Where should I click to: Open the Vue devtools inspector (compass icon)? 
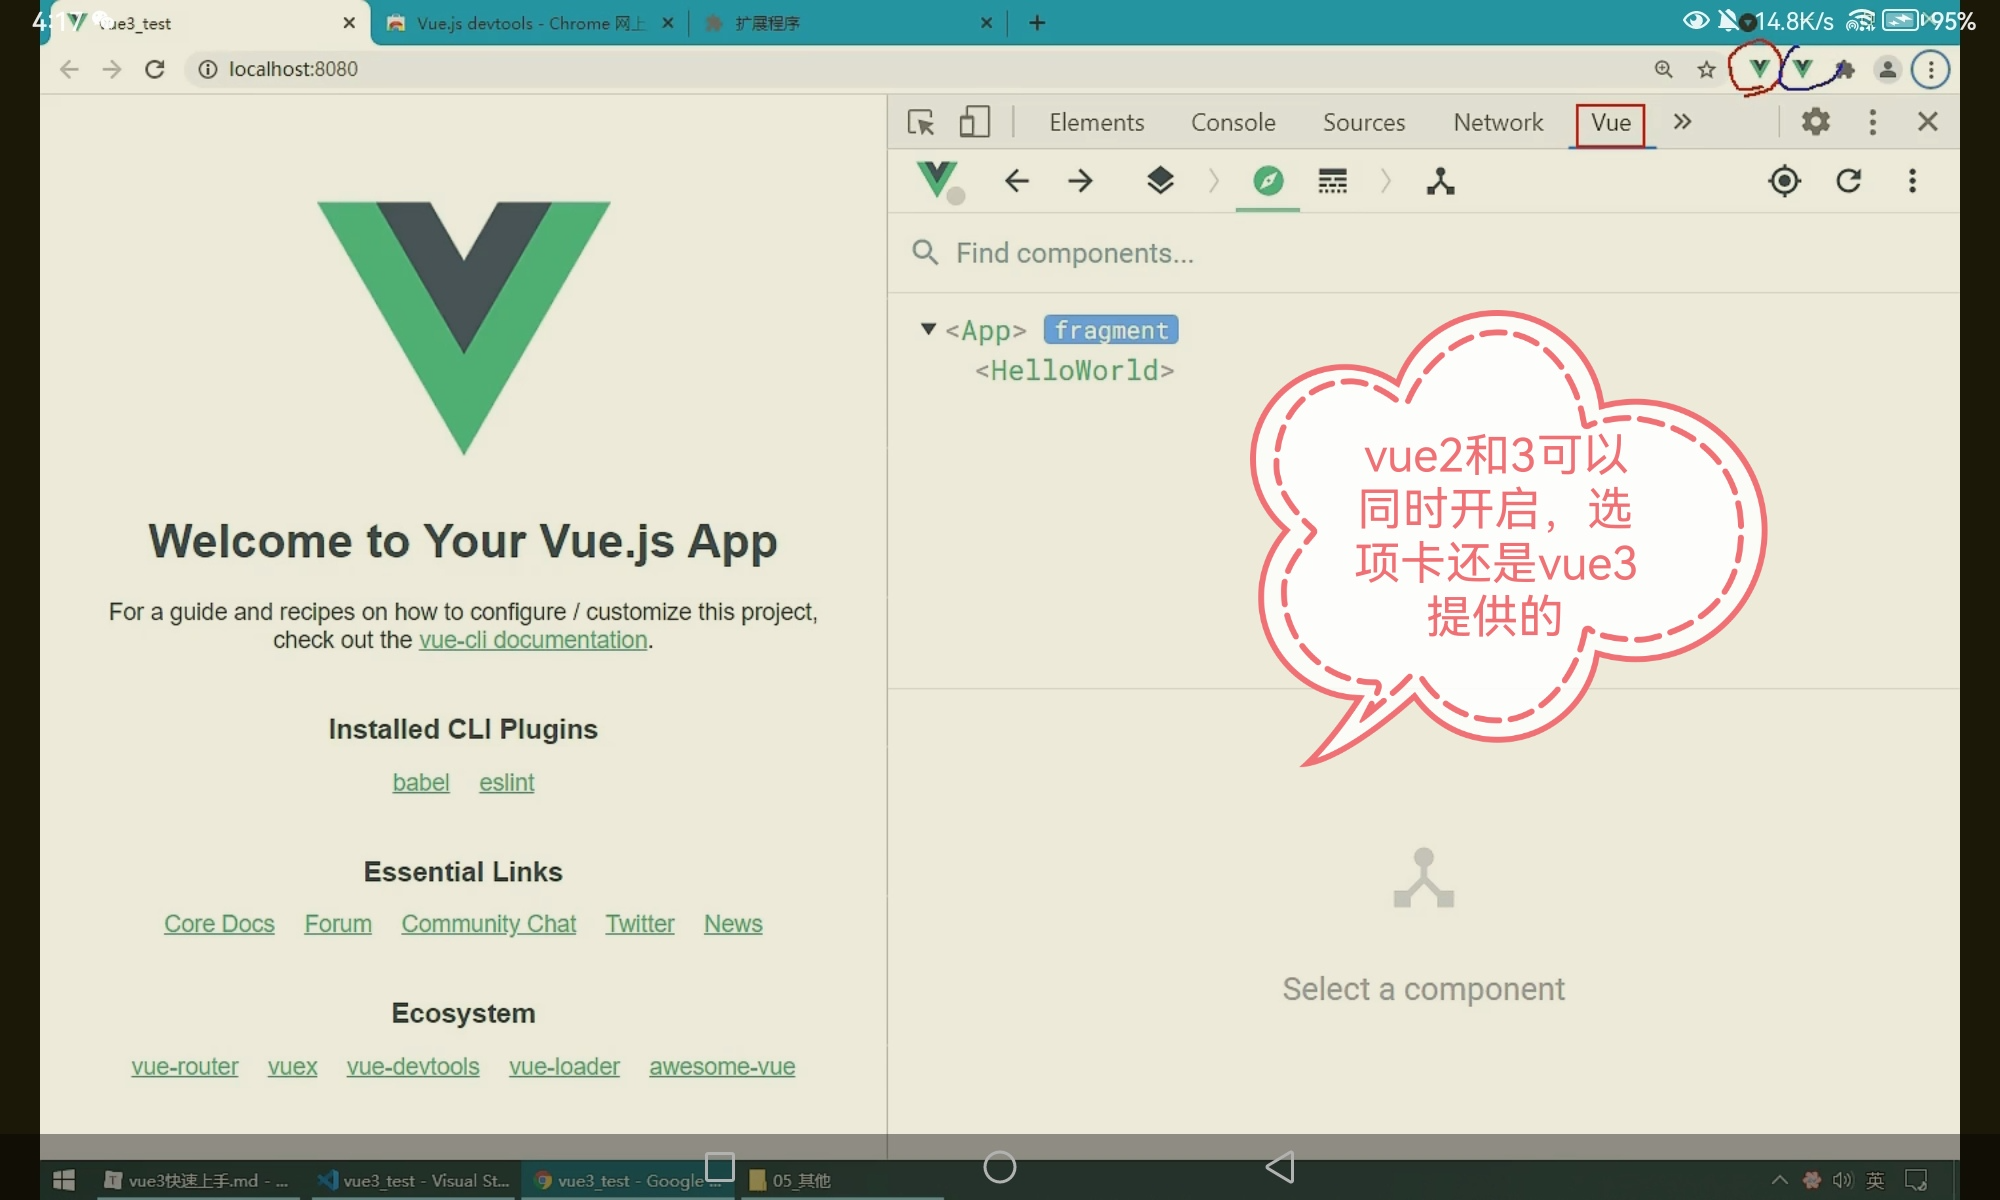point(1267,181)
